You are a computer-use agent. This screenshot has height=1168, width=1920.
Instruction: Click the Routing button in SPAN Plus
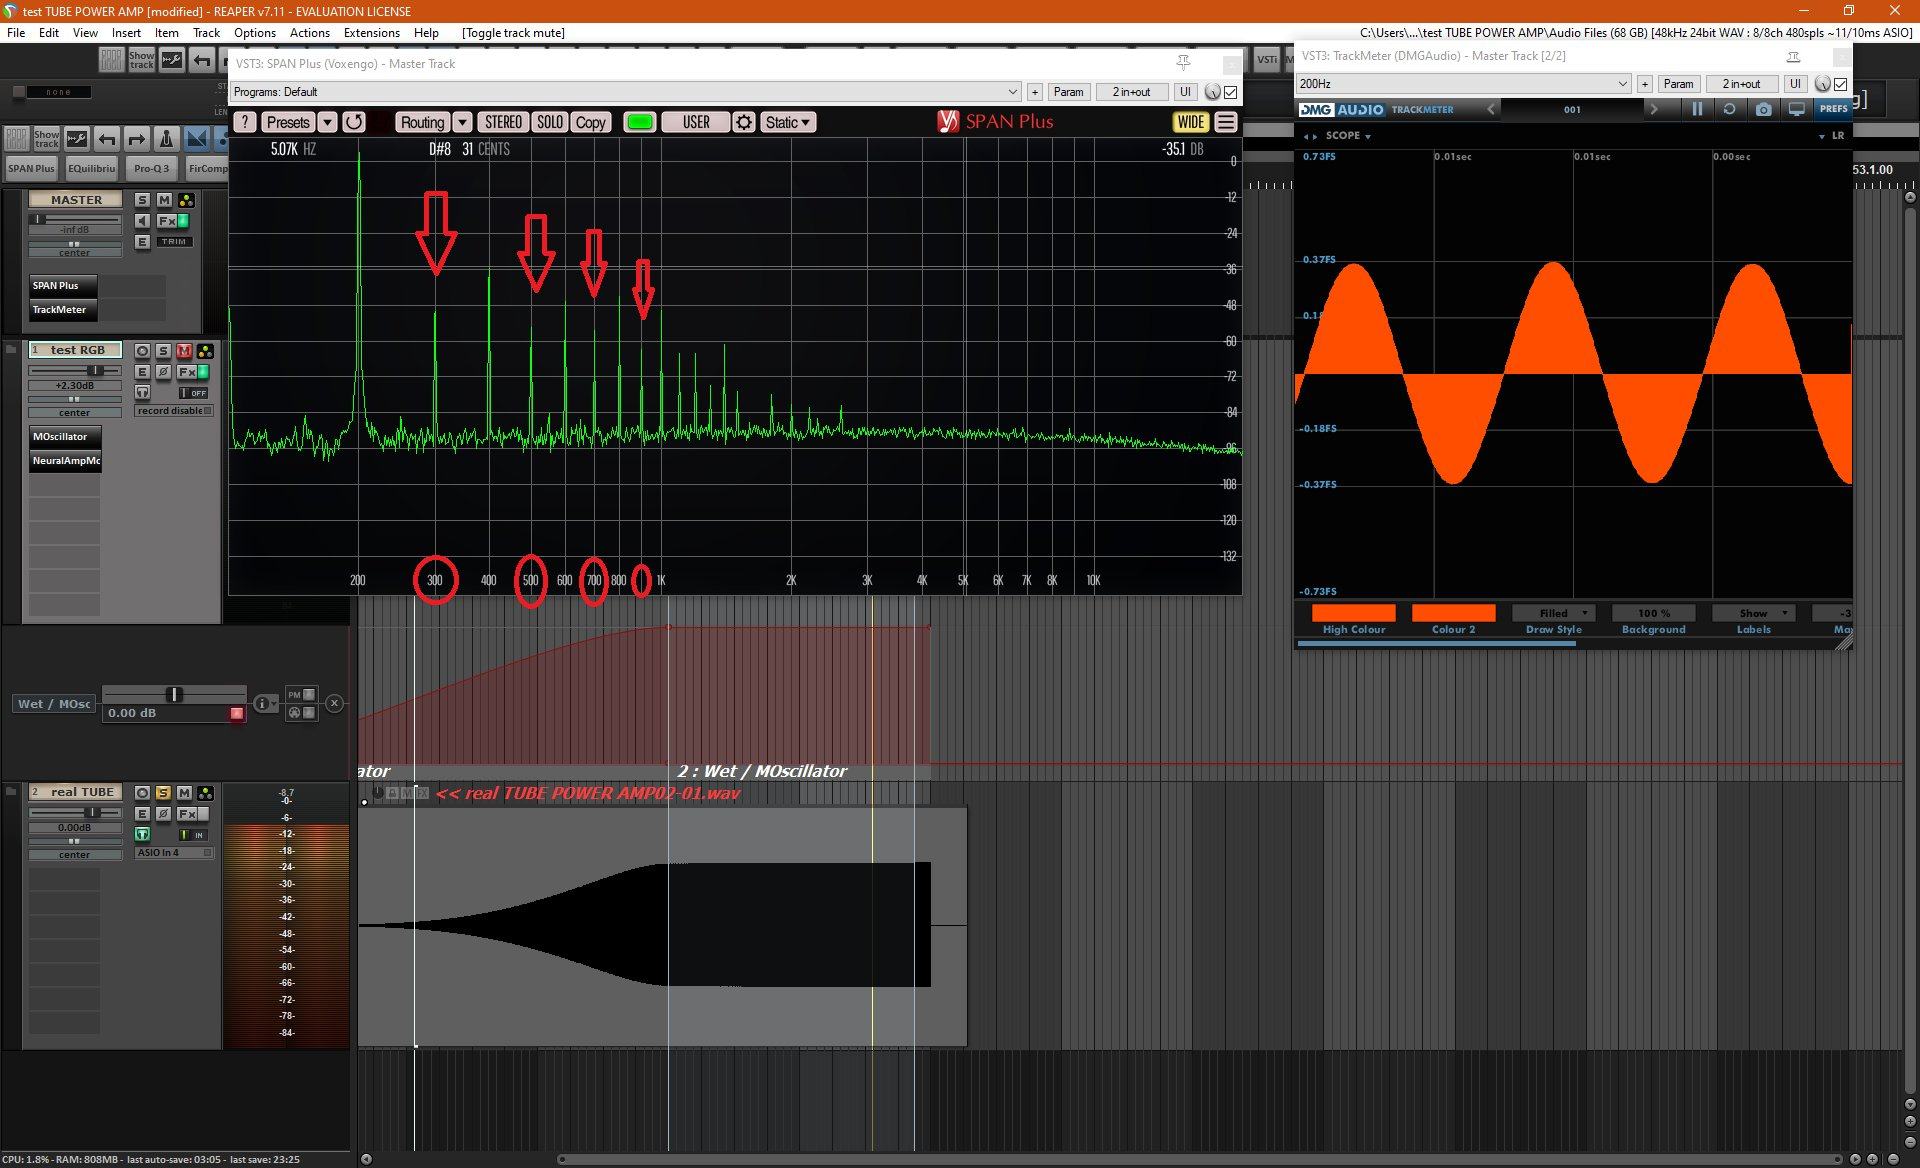click(x=422, y=122)
